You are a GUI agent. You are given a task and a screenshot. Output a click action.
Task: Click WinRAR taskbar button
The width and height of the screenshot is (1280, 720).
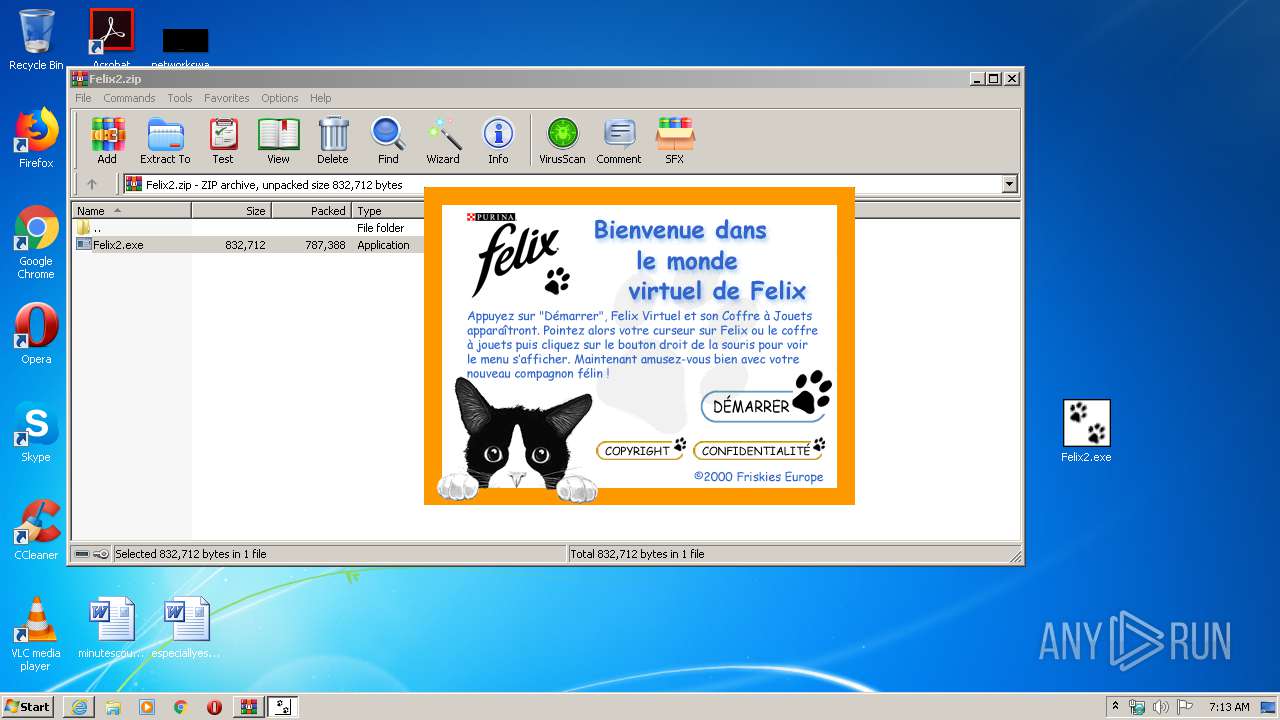coord(248,707)
